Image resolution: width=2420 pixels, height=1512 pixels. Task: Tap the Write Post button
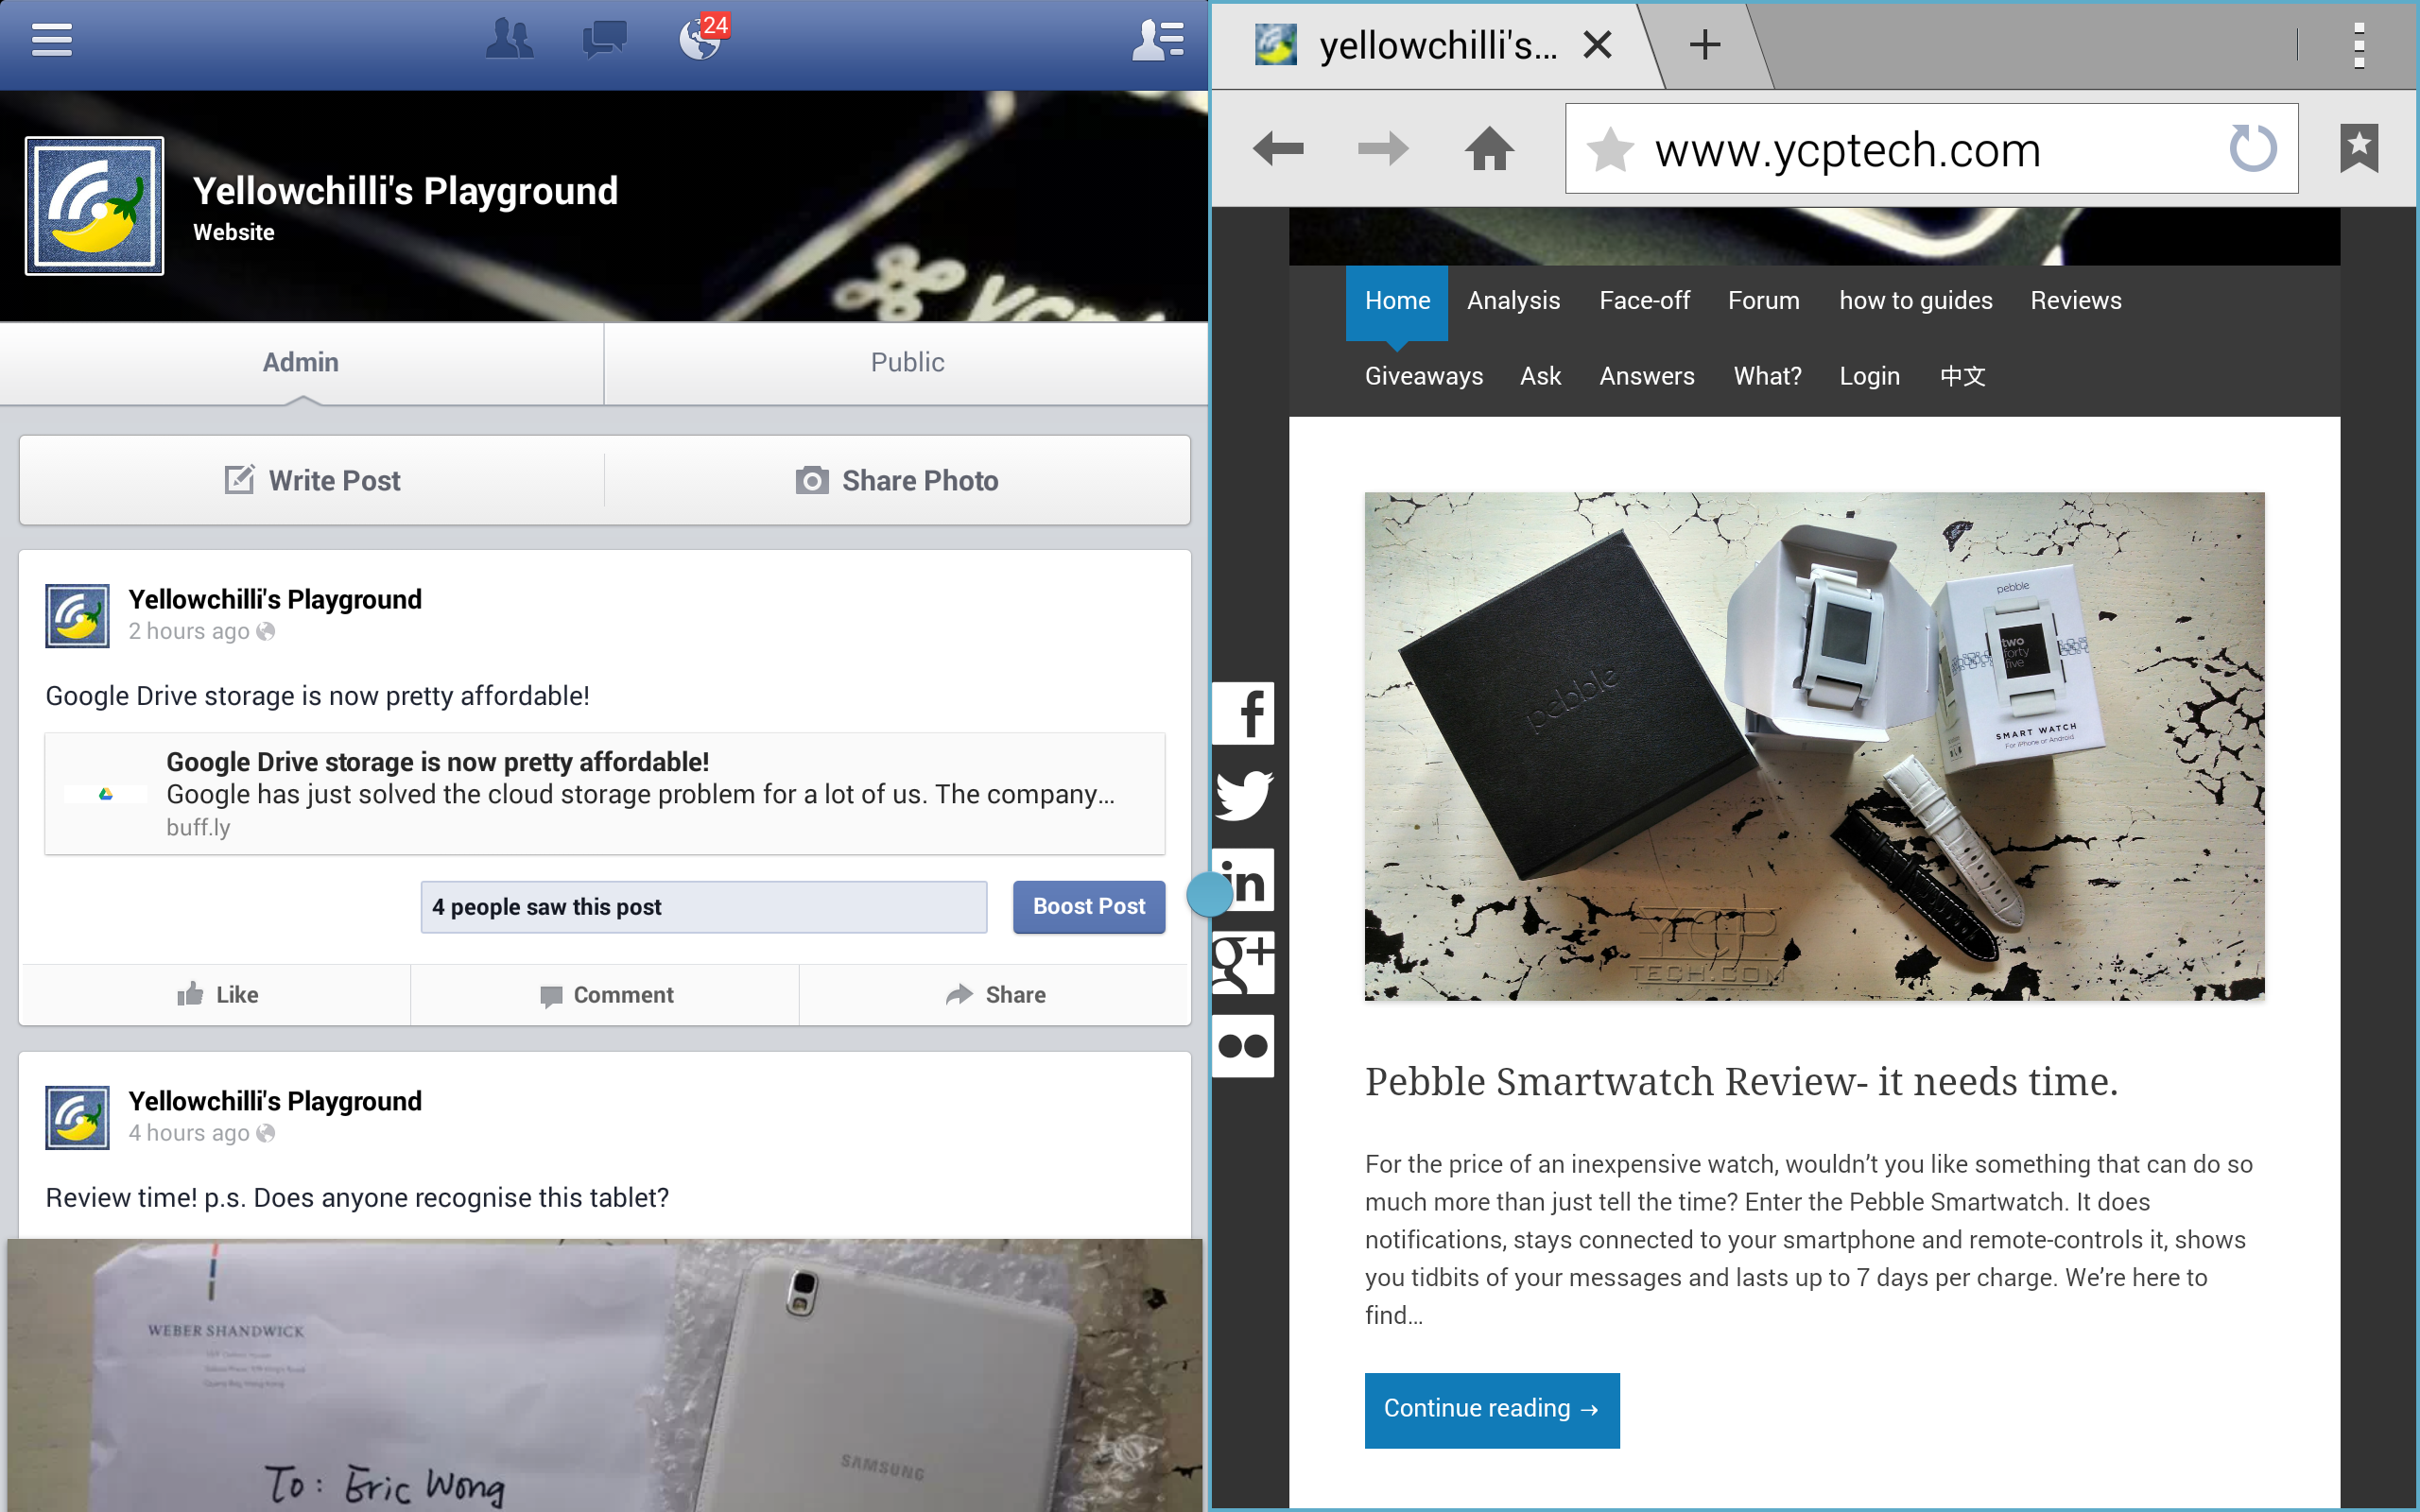(312, 480)
